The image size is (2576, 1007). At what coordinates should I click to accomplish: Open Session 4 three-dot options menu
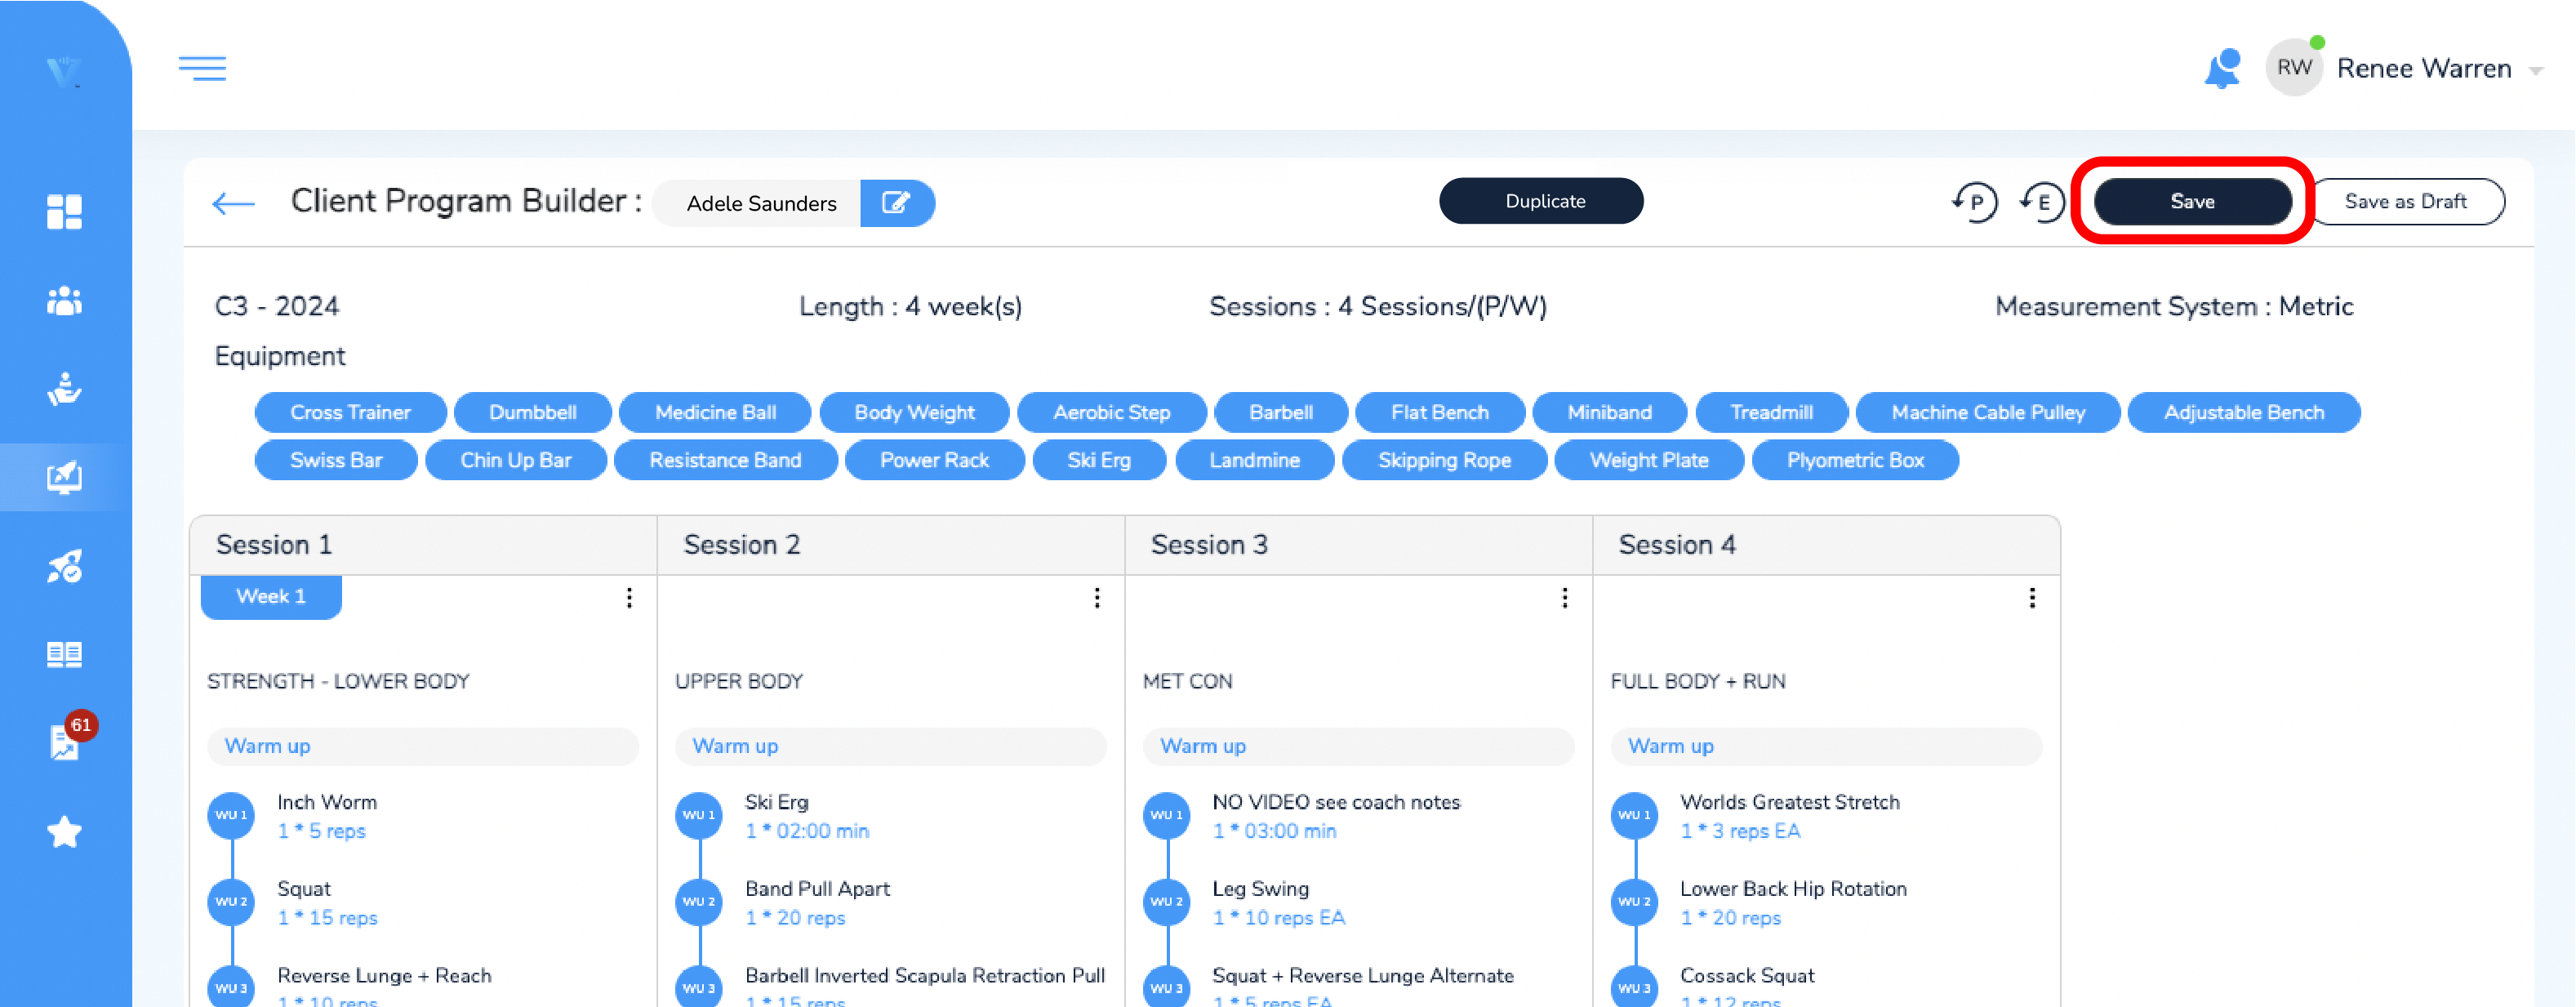click(2032, 598)
